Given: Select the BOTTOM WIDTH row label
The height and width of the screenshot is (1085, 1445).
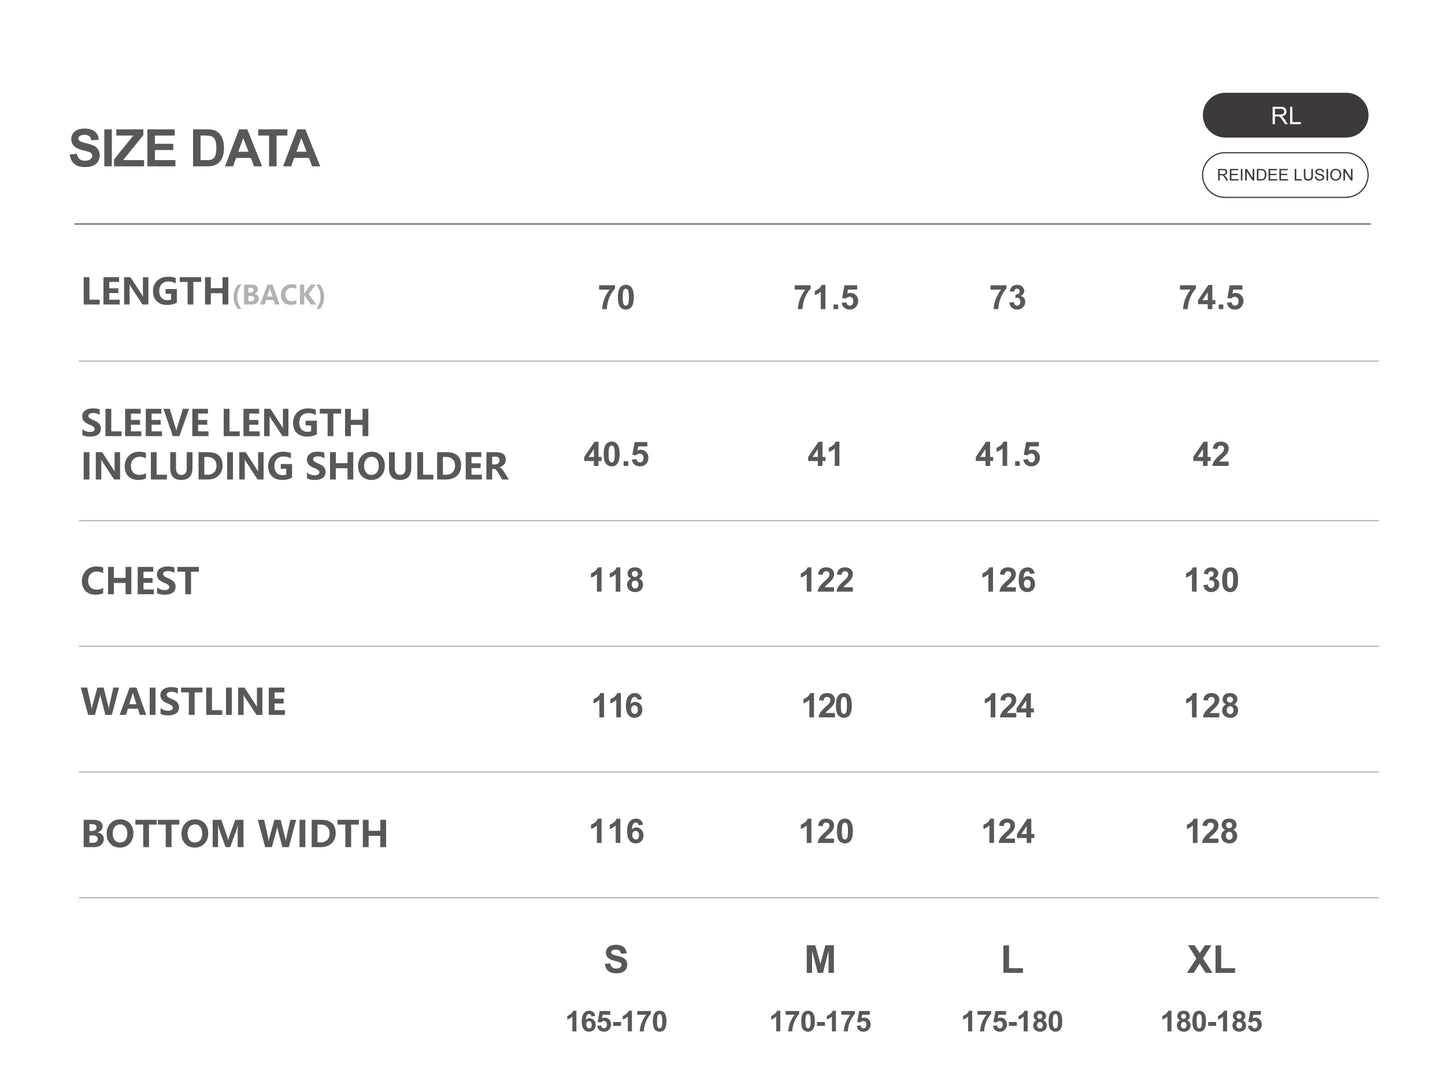Looking at the screenshot, I should [x=234, y=834].
